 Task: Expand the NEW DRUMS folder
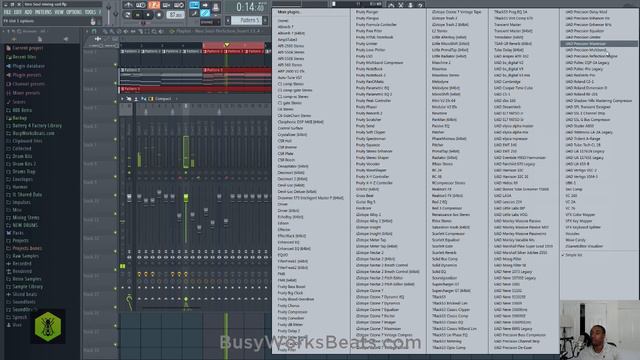point(25,225)
